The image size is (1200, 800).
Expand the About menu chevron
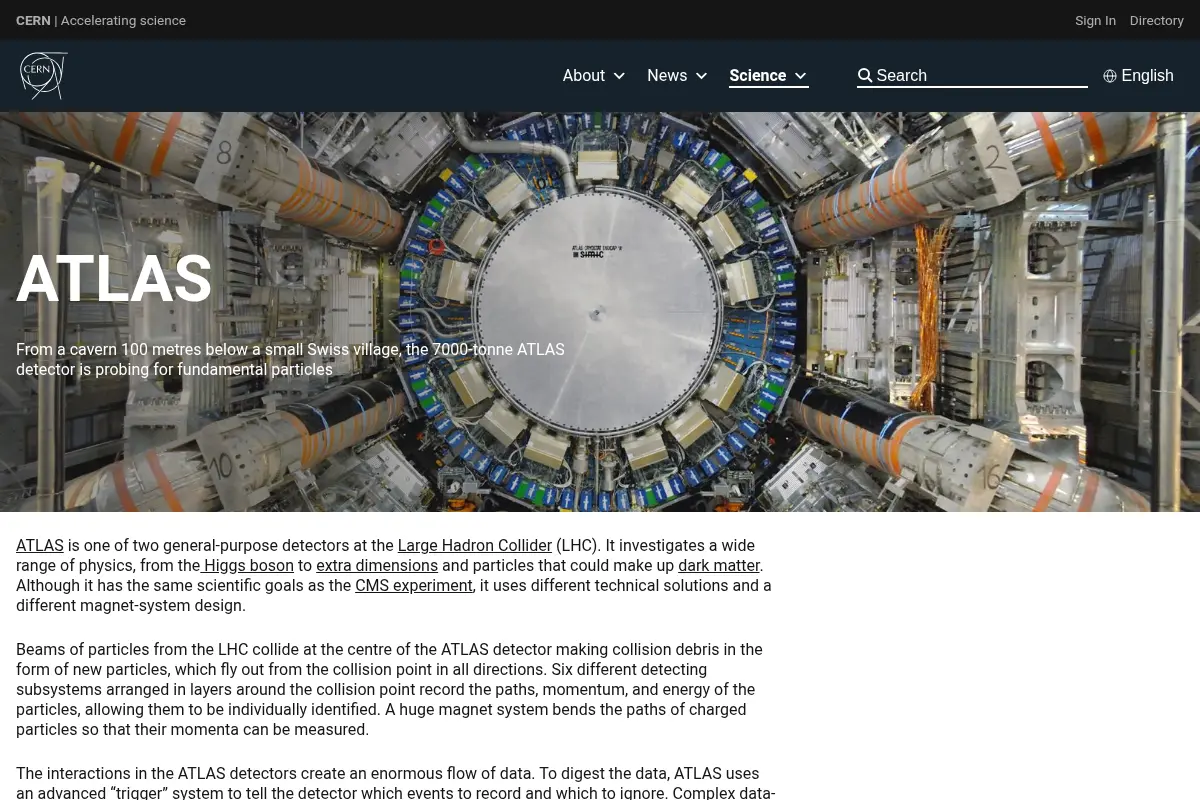pos(619,76)
